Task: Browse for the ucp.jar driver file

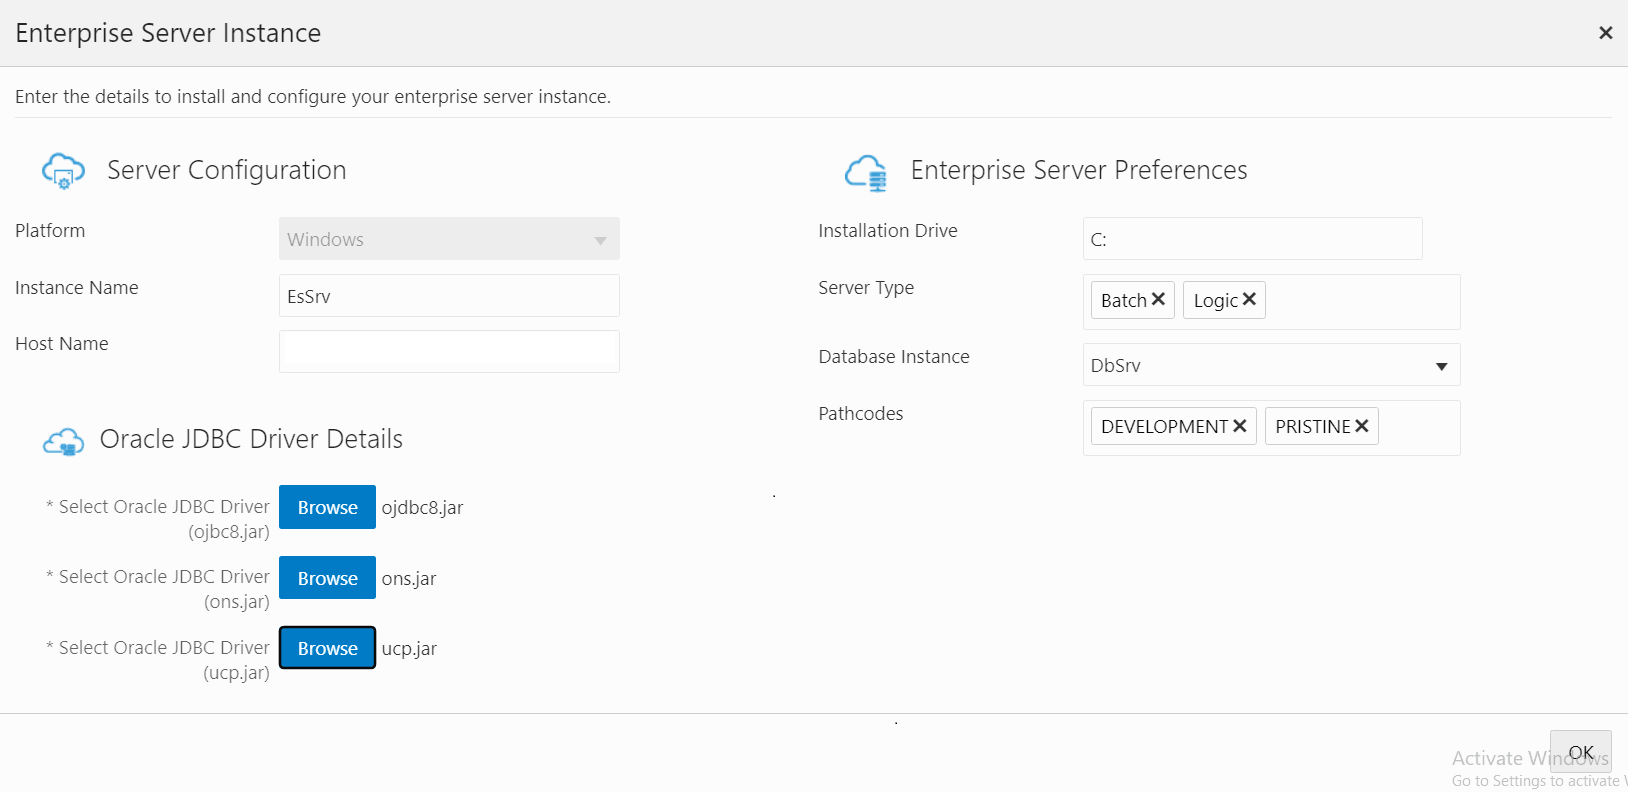Action: [x=327, y=648]
